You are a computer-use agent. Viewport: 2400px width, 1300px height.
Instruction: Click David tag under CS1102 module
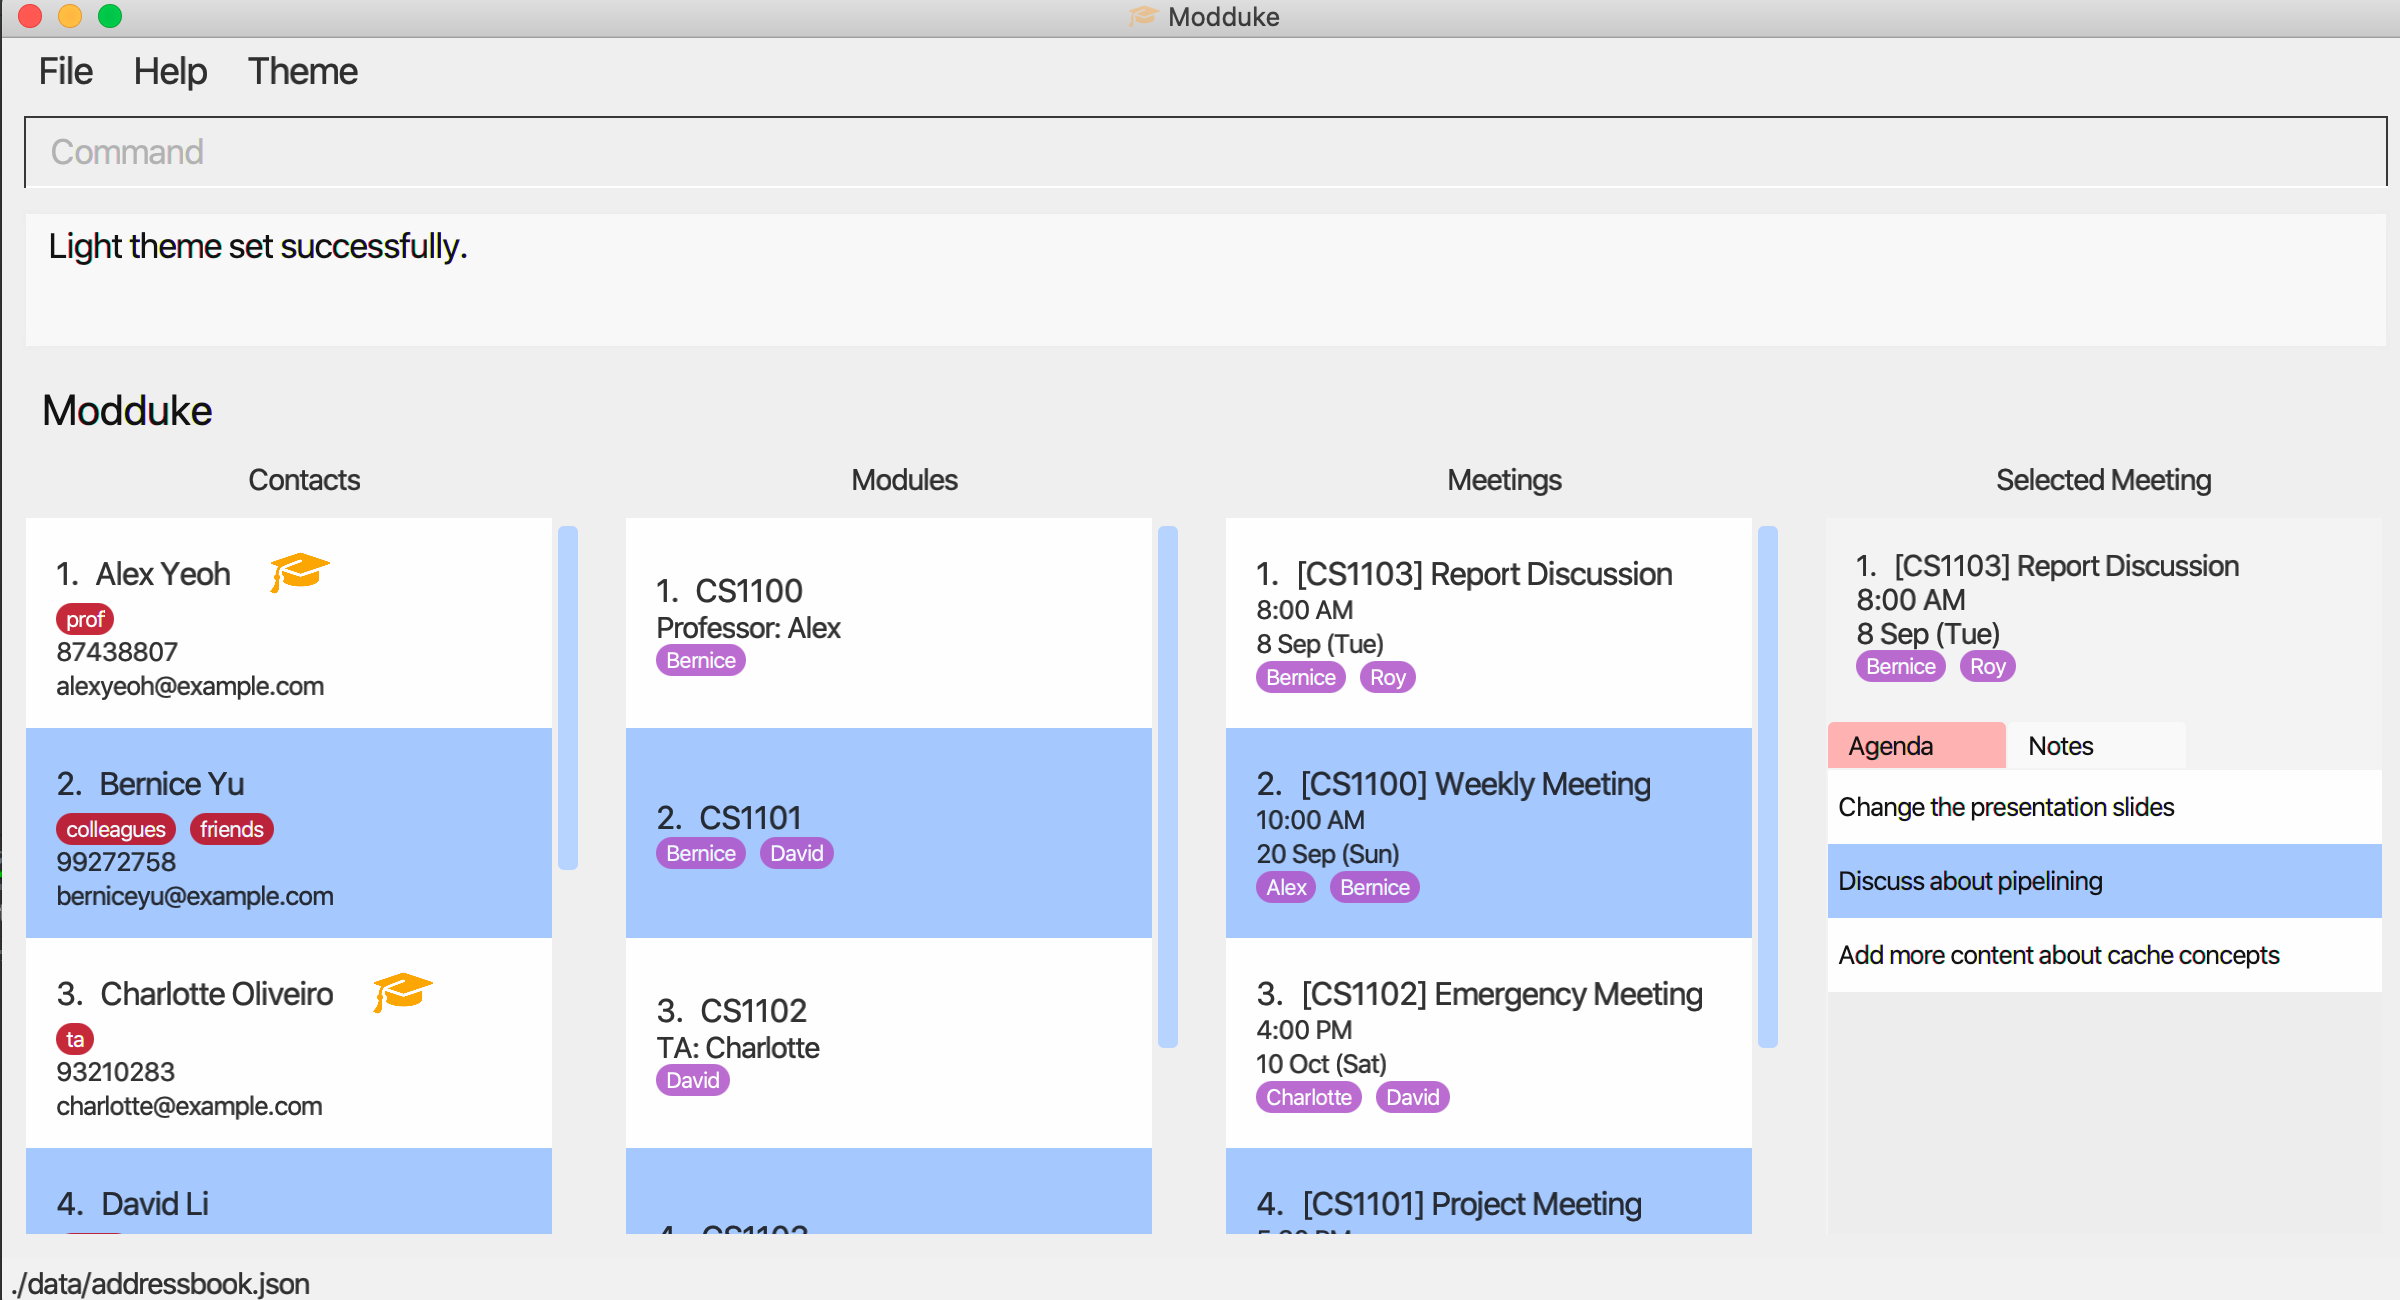693,1080
